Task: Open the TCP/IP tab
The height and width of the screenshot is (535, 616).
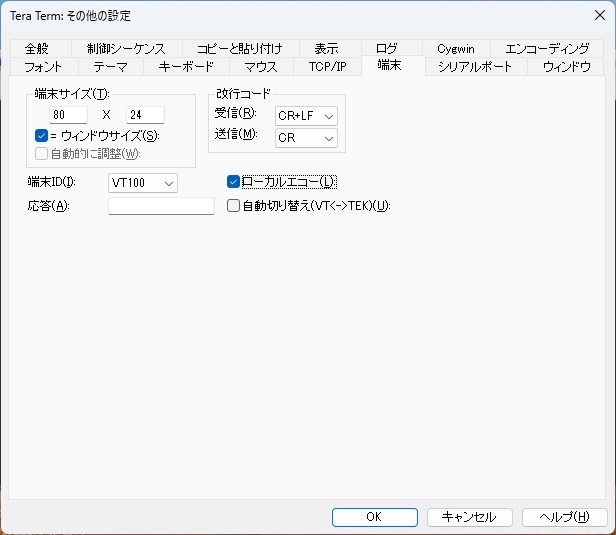Action: pyautogui.click(x=327, y=66)
